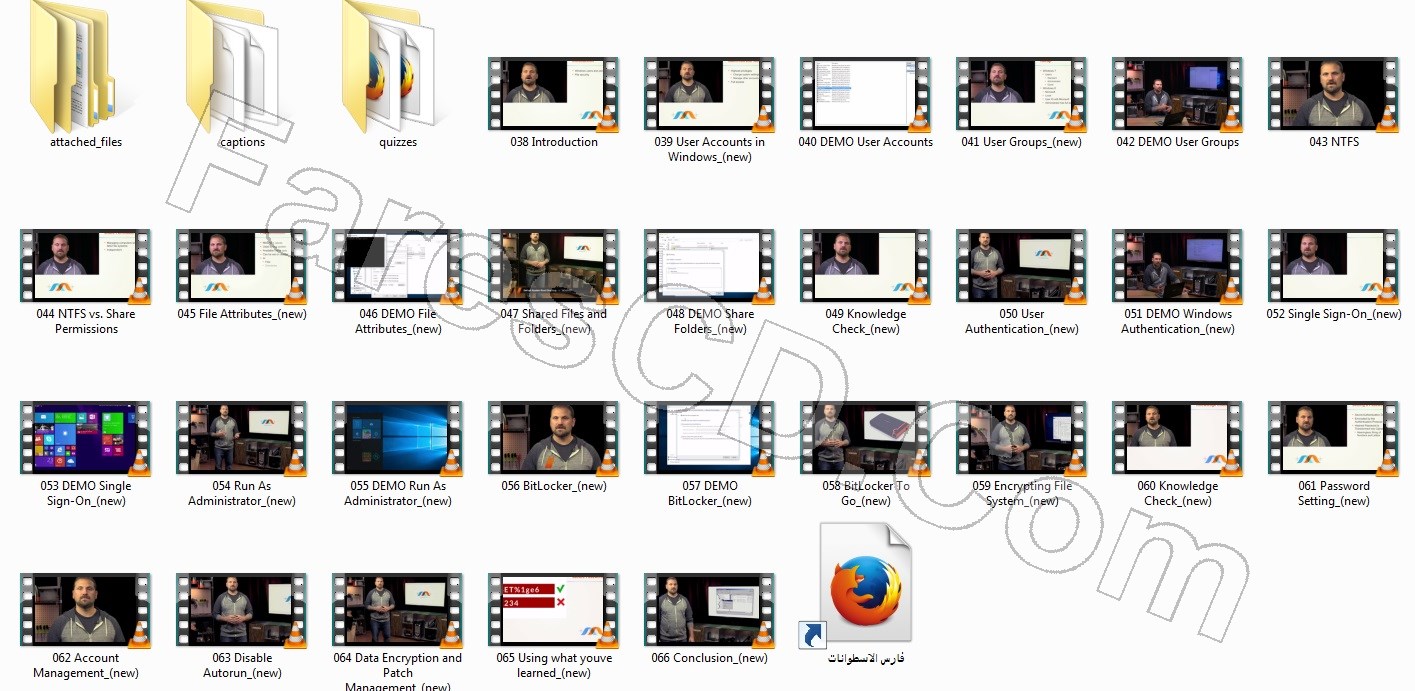Select the 040 DEMO User Accounts video
The width and height of the screenshot is (1415, 691).
click(x=866, y=94)
